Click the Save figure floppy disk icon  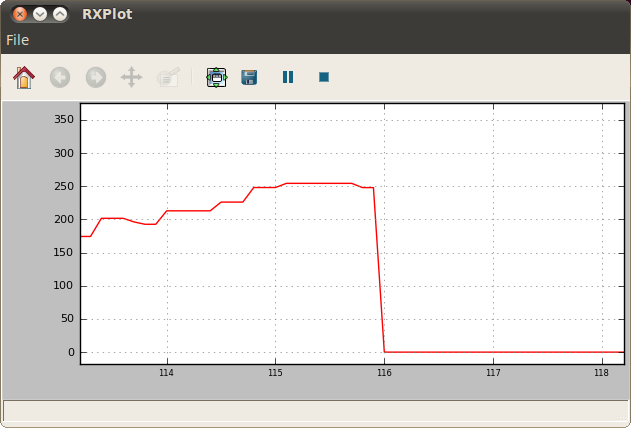(x=249, y=77)
